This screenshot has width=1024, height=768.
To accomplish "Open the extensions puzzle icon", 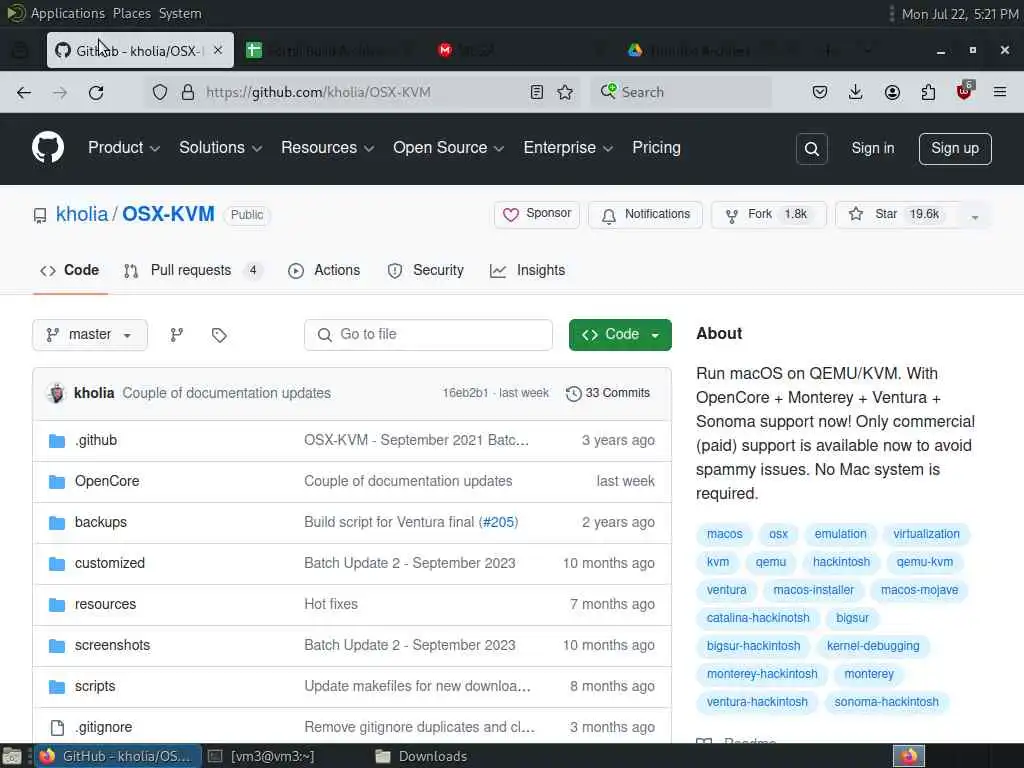I will coord(928,92).
